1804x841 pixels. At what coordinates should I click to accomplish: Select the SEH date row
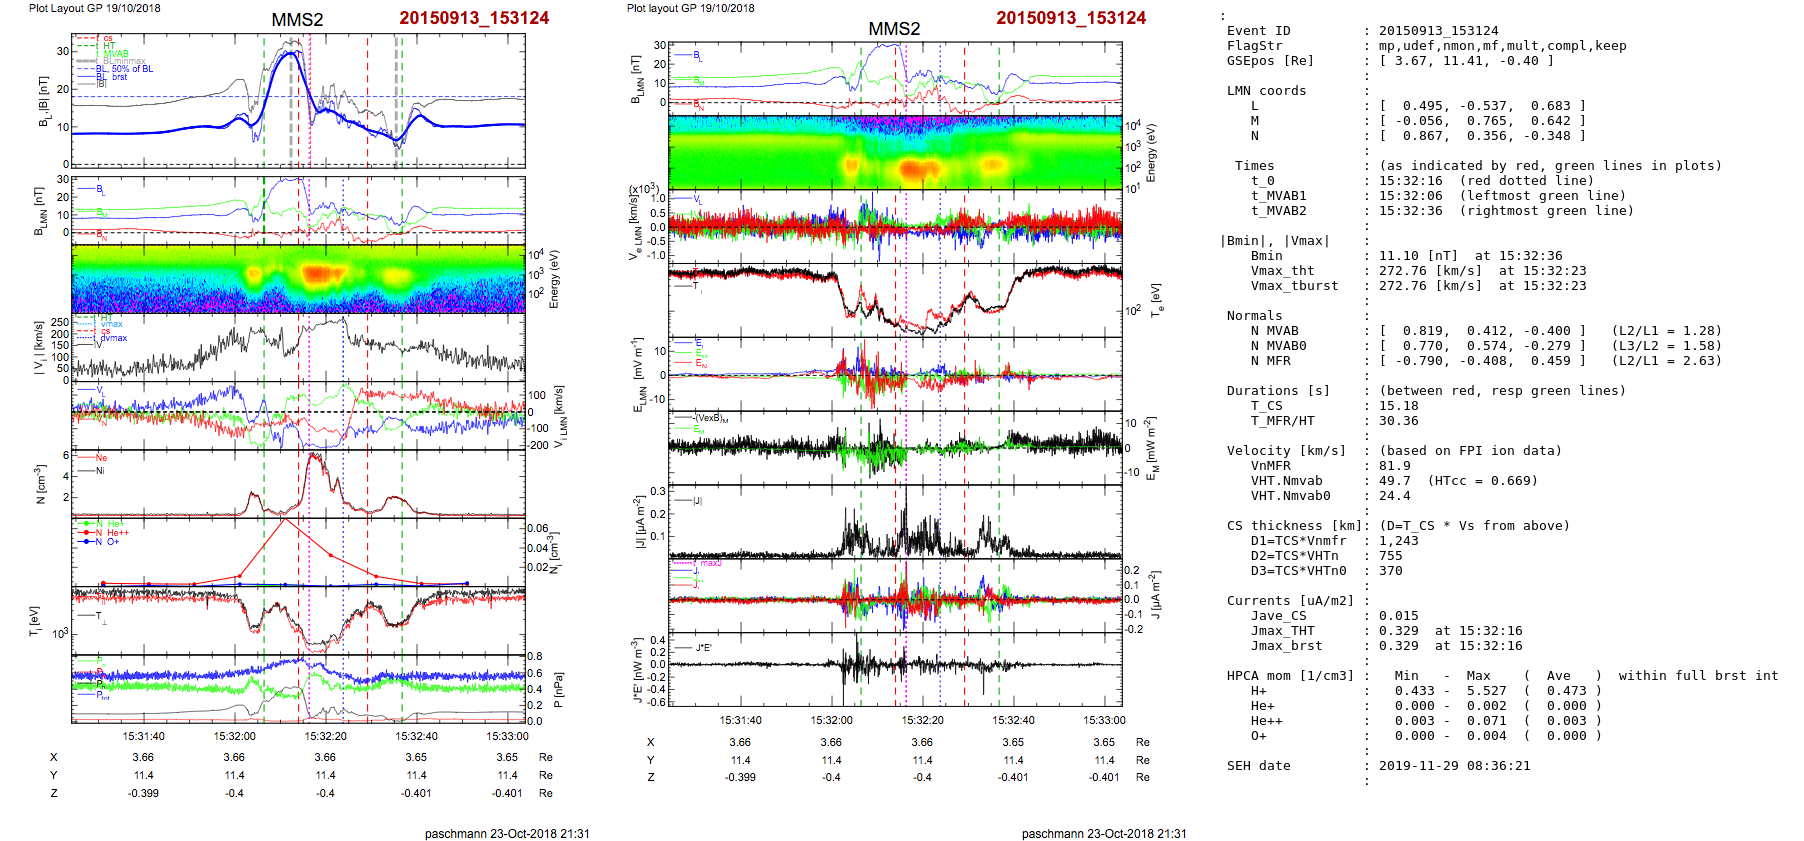click(1258, 766)
